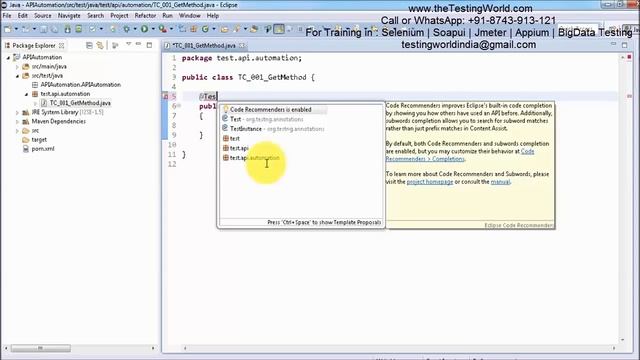The image size is (640, 360).
Task: Click the Package Explorer view icon
Action: point(7,45)
